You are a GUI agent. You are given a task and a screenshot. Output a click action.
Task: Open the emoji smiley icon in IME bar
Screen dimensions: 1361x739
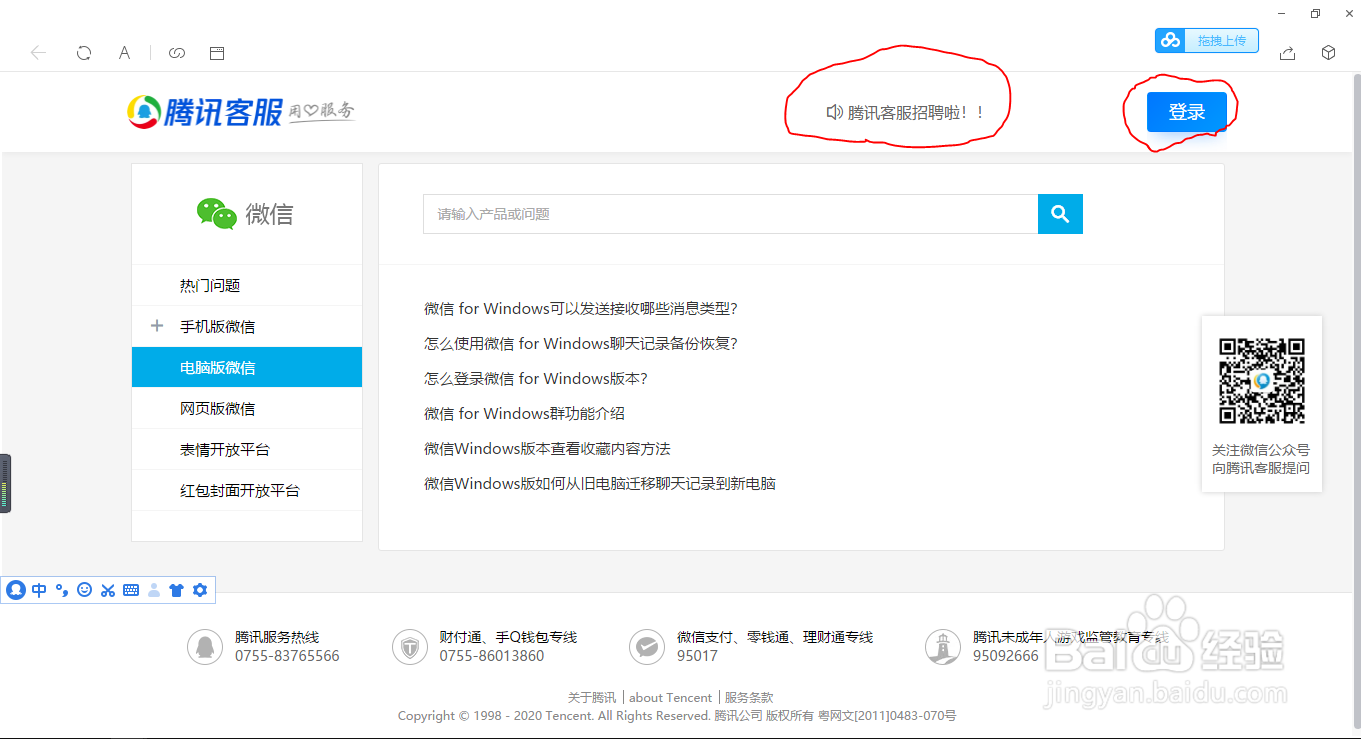(84, 590)
